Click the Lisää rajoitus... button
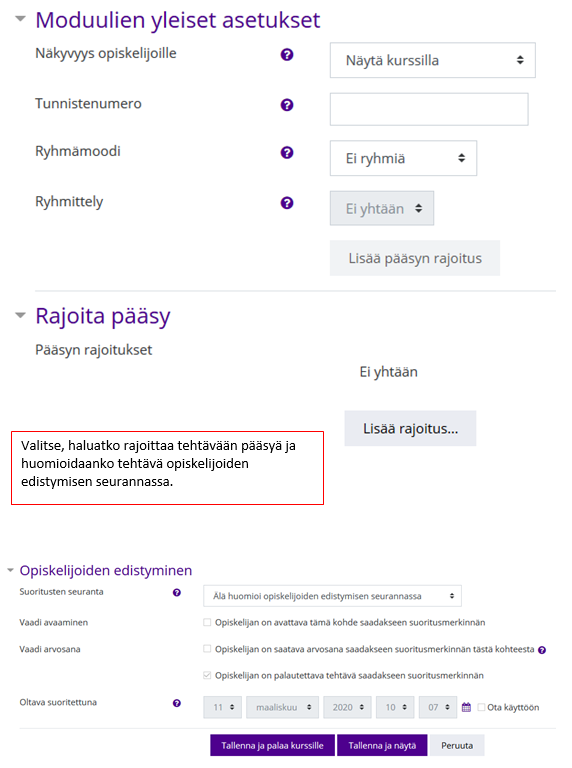Image resolution: width=572 pixels, height=768 pixels. (410, 429)
